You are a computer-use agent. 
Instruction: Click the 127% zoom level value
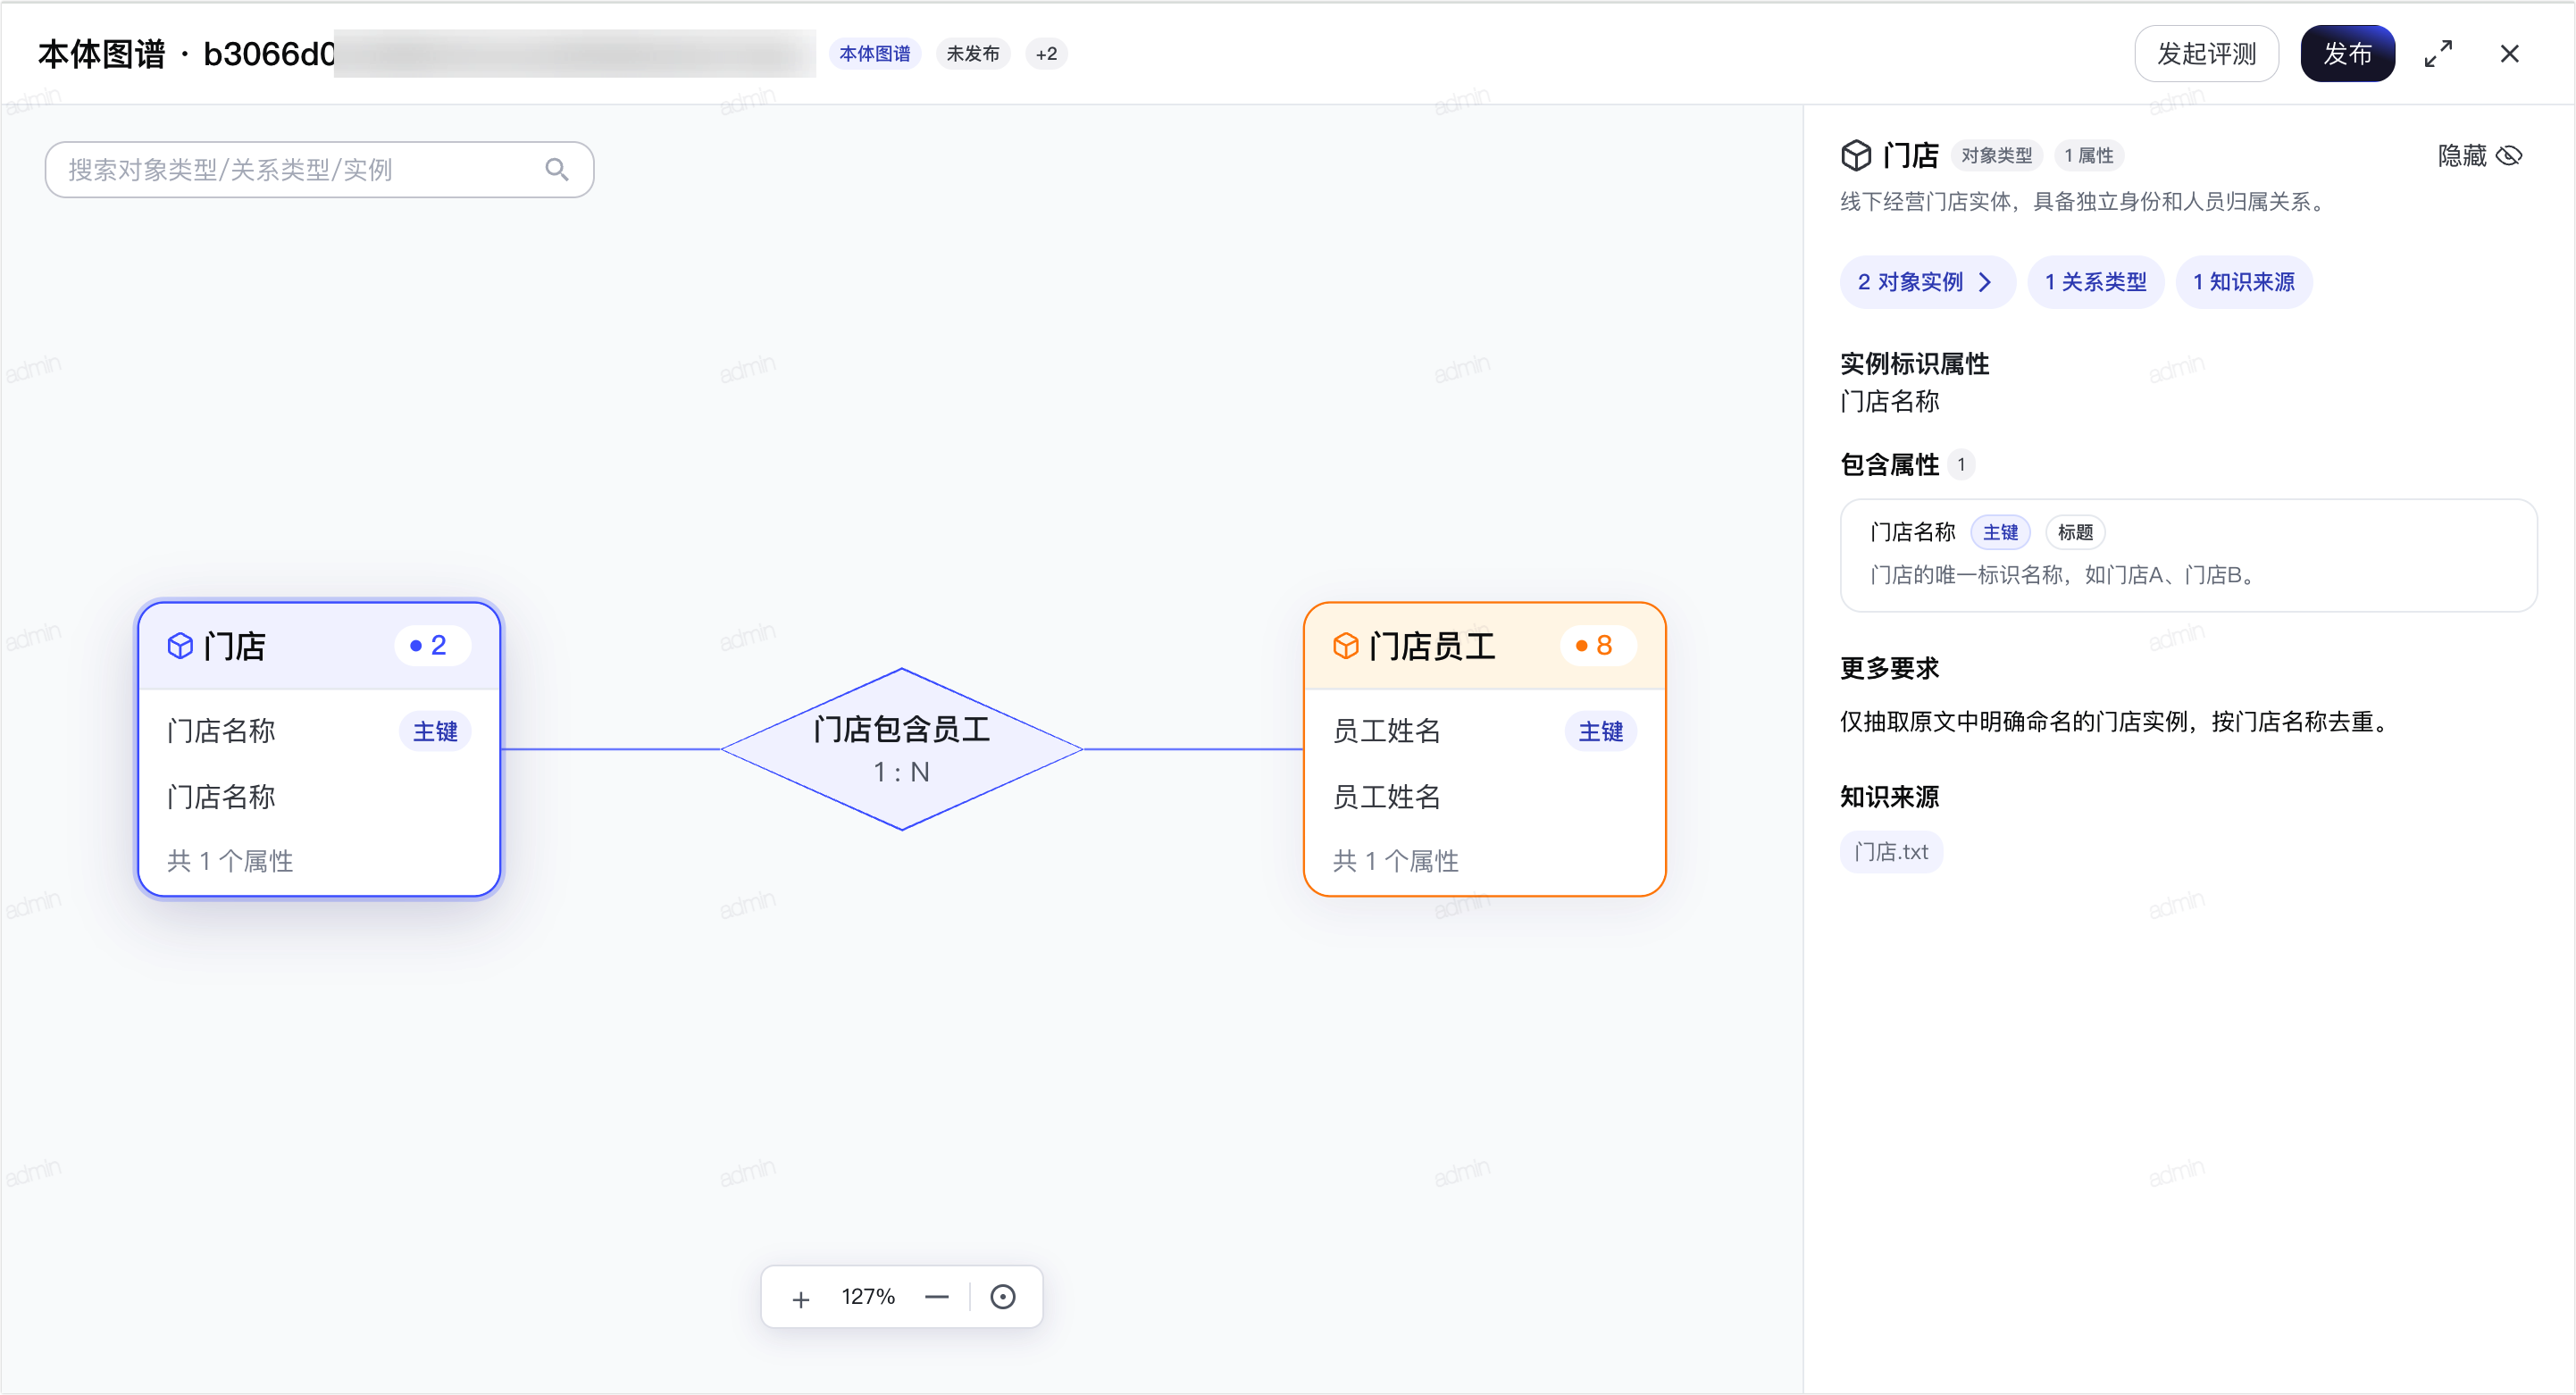(867, 1297)
